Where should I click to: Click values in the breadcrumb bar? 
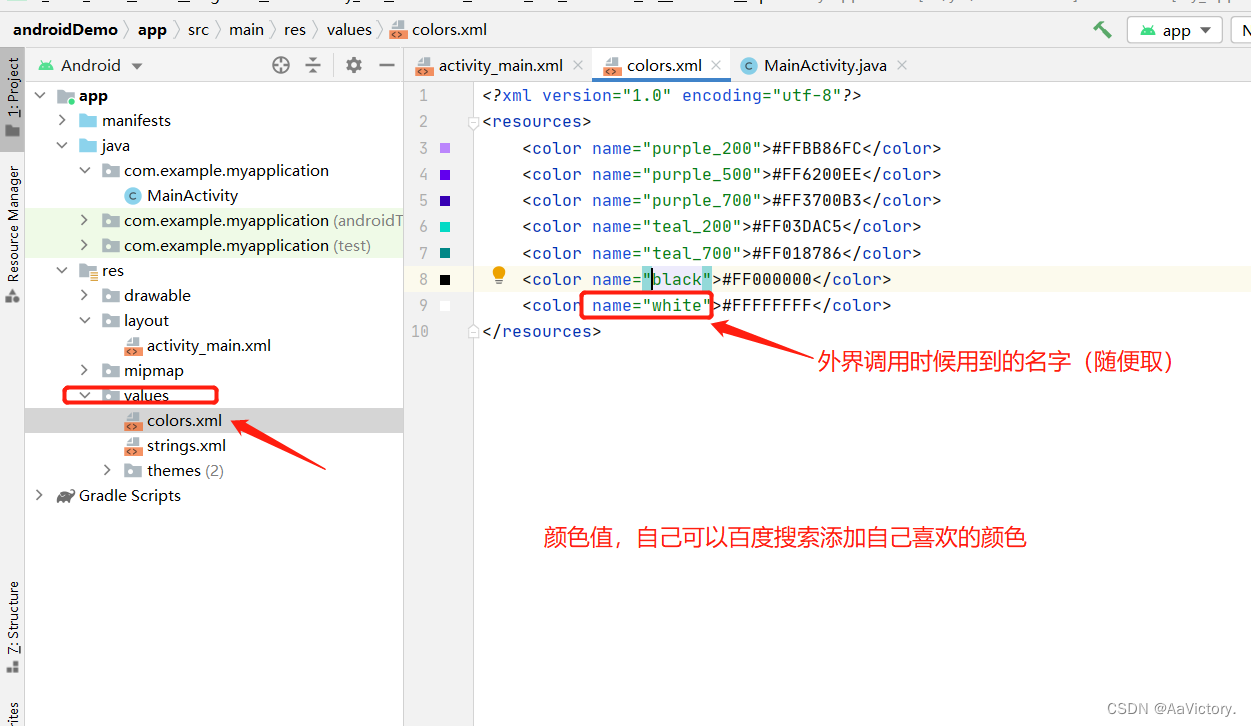click(349, 29)
